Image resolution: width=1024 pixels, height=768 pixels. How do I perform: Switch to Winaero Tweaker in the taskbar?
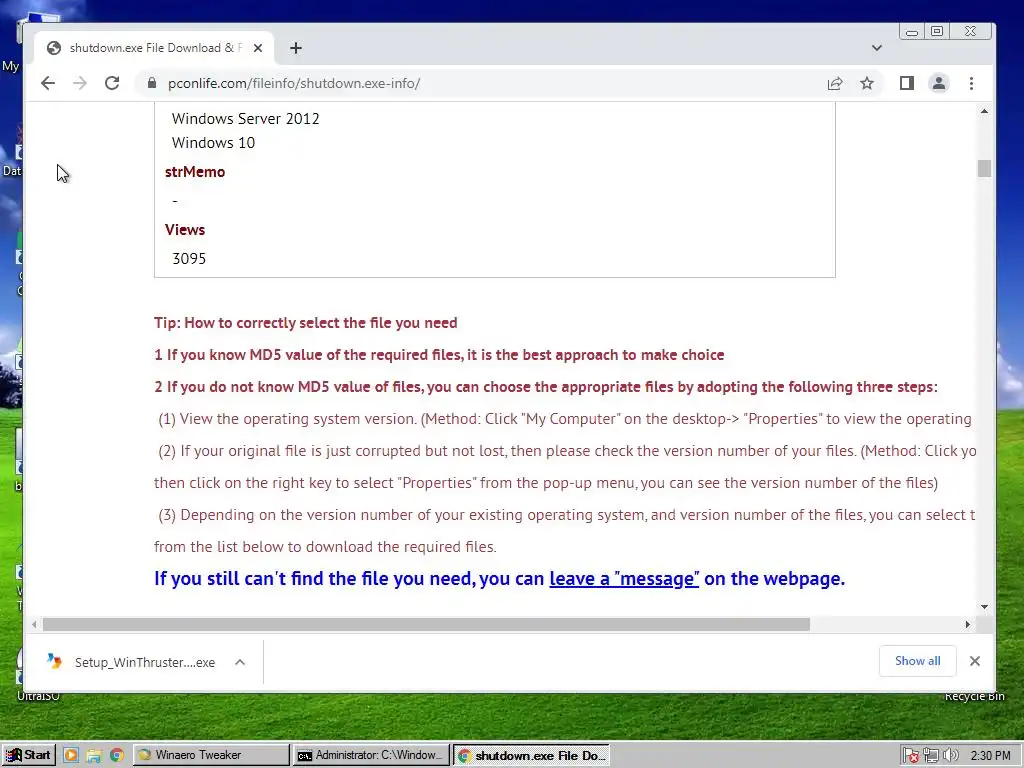point(212,755)
